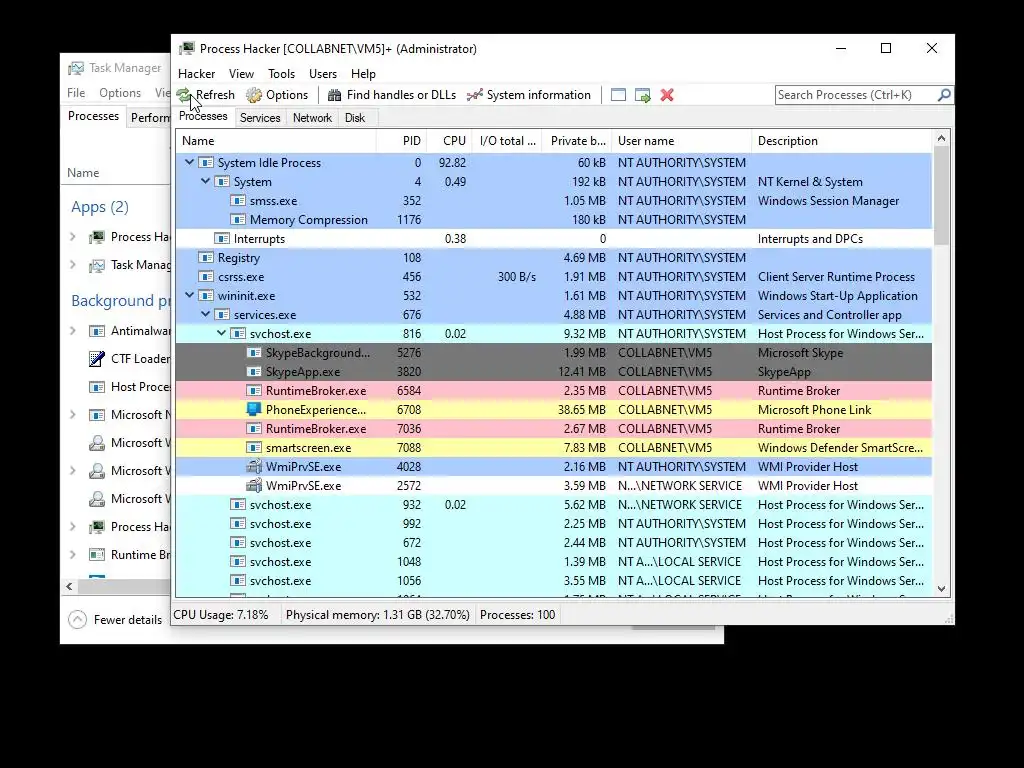Click Processes: 100 status bar entry
The image size is (1024, 768).
pyautogui.click(x=517, y=615)
